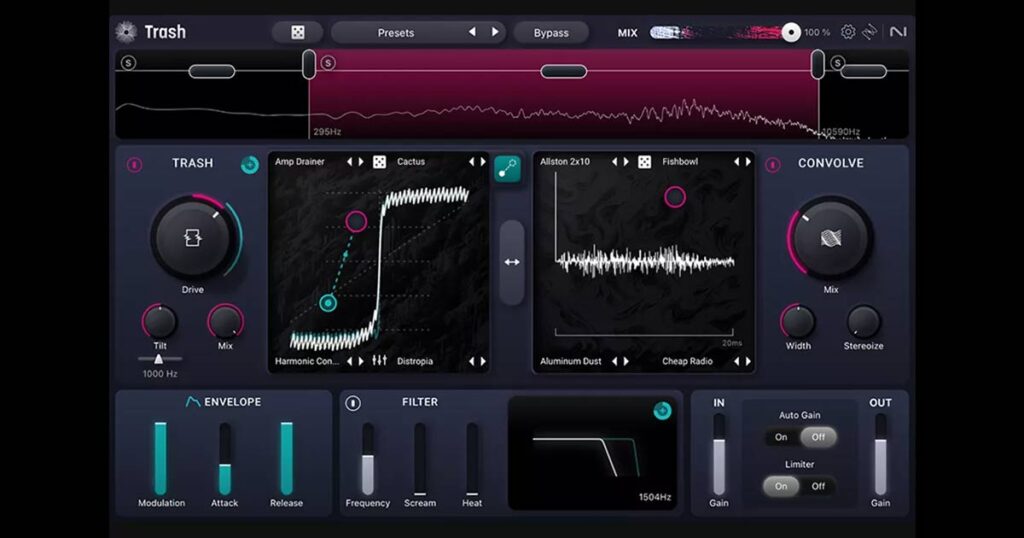This screenshot has height=538, width=1024.
Task: Turn Auto Gain On
Action: coord(781,437)
